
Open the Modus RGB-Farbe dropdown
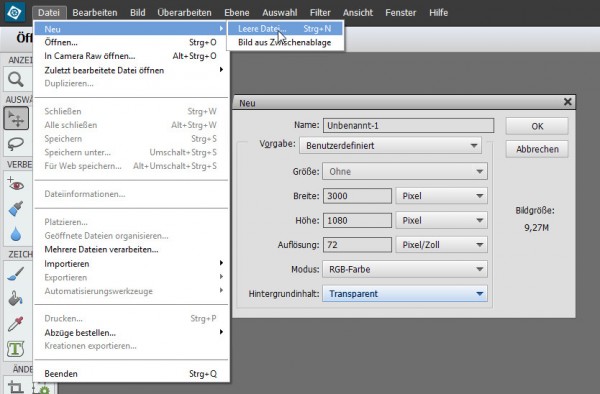pos(405,269)
